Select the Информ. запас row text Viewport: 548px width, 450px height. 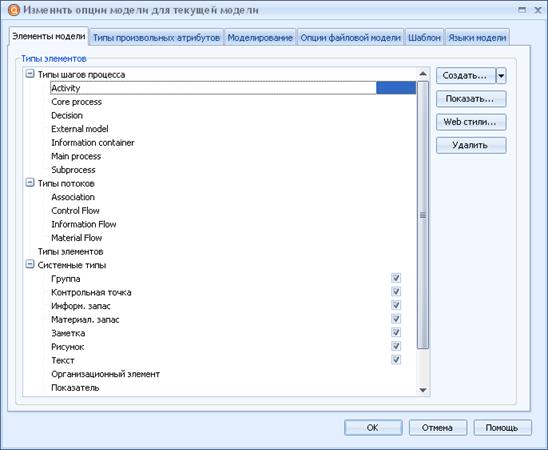(81, 306)
